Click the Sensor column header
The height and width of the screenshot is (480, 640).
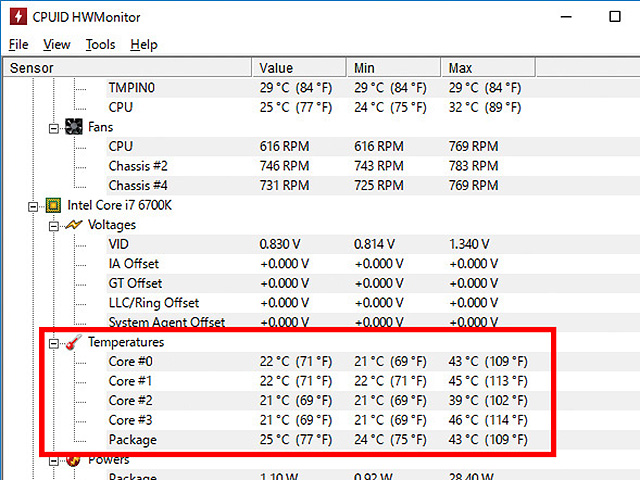tap(127, 68)
